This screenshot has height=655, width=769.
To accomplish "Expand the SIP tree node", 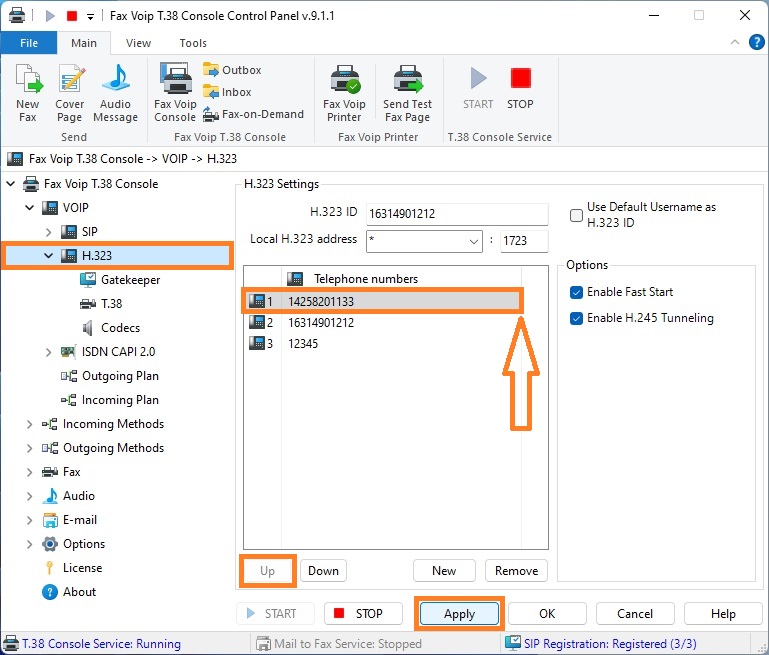I will pos(48,232).
